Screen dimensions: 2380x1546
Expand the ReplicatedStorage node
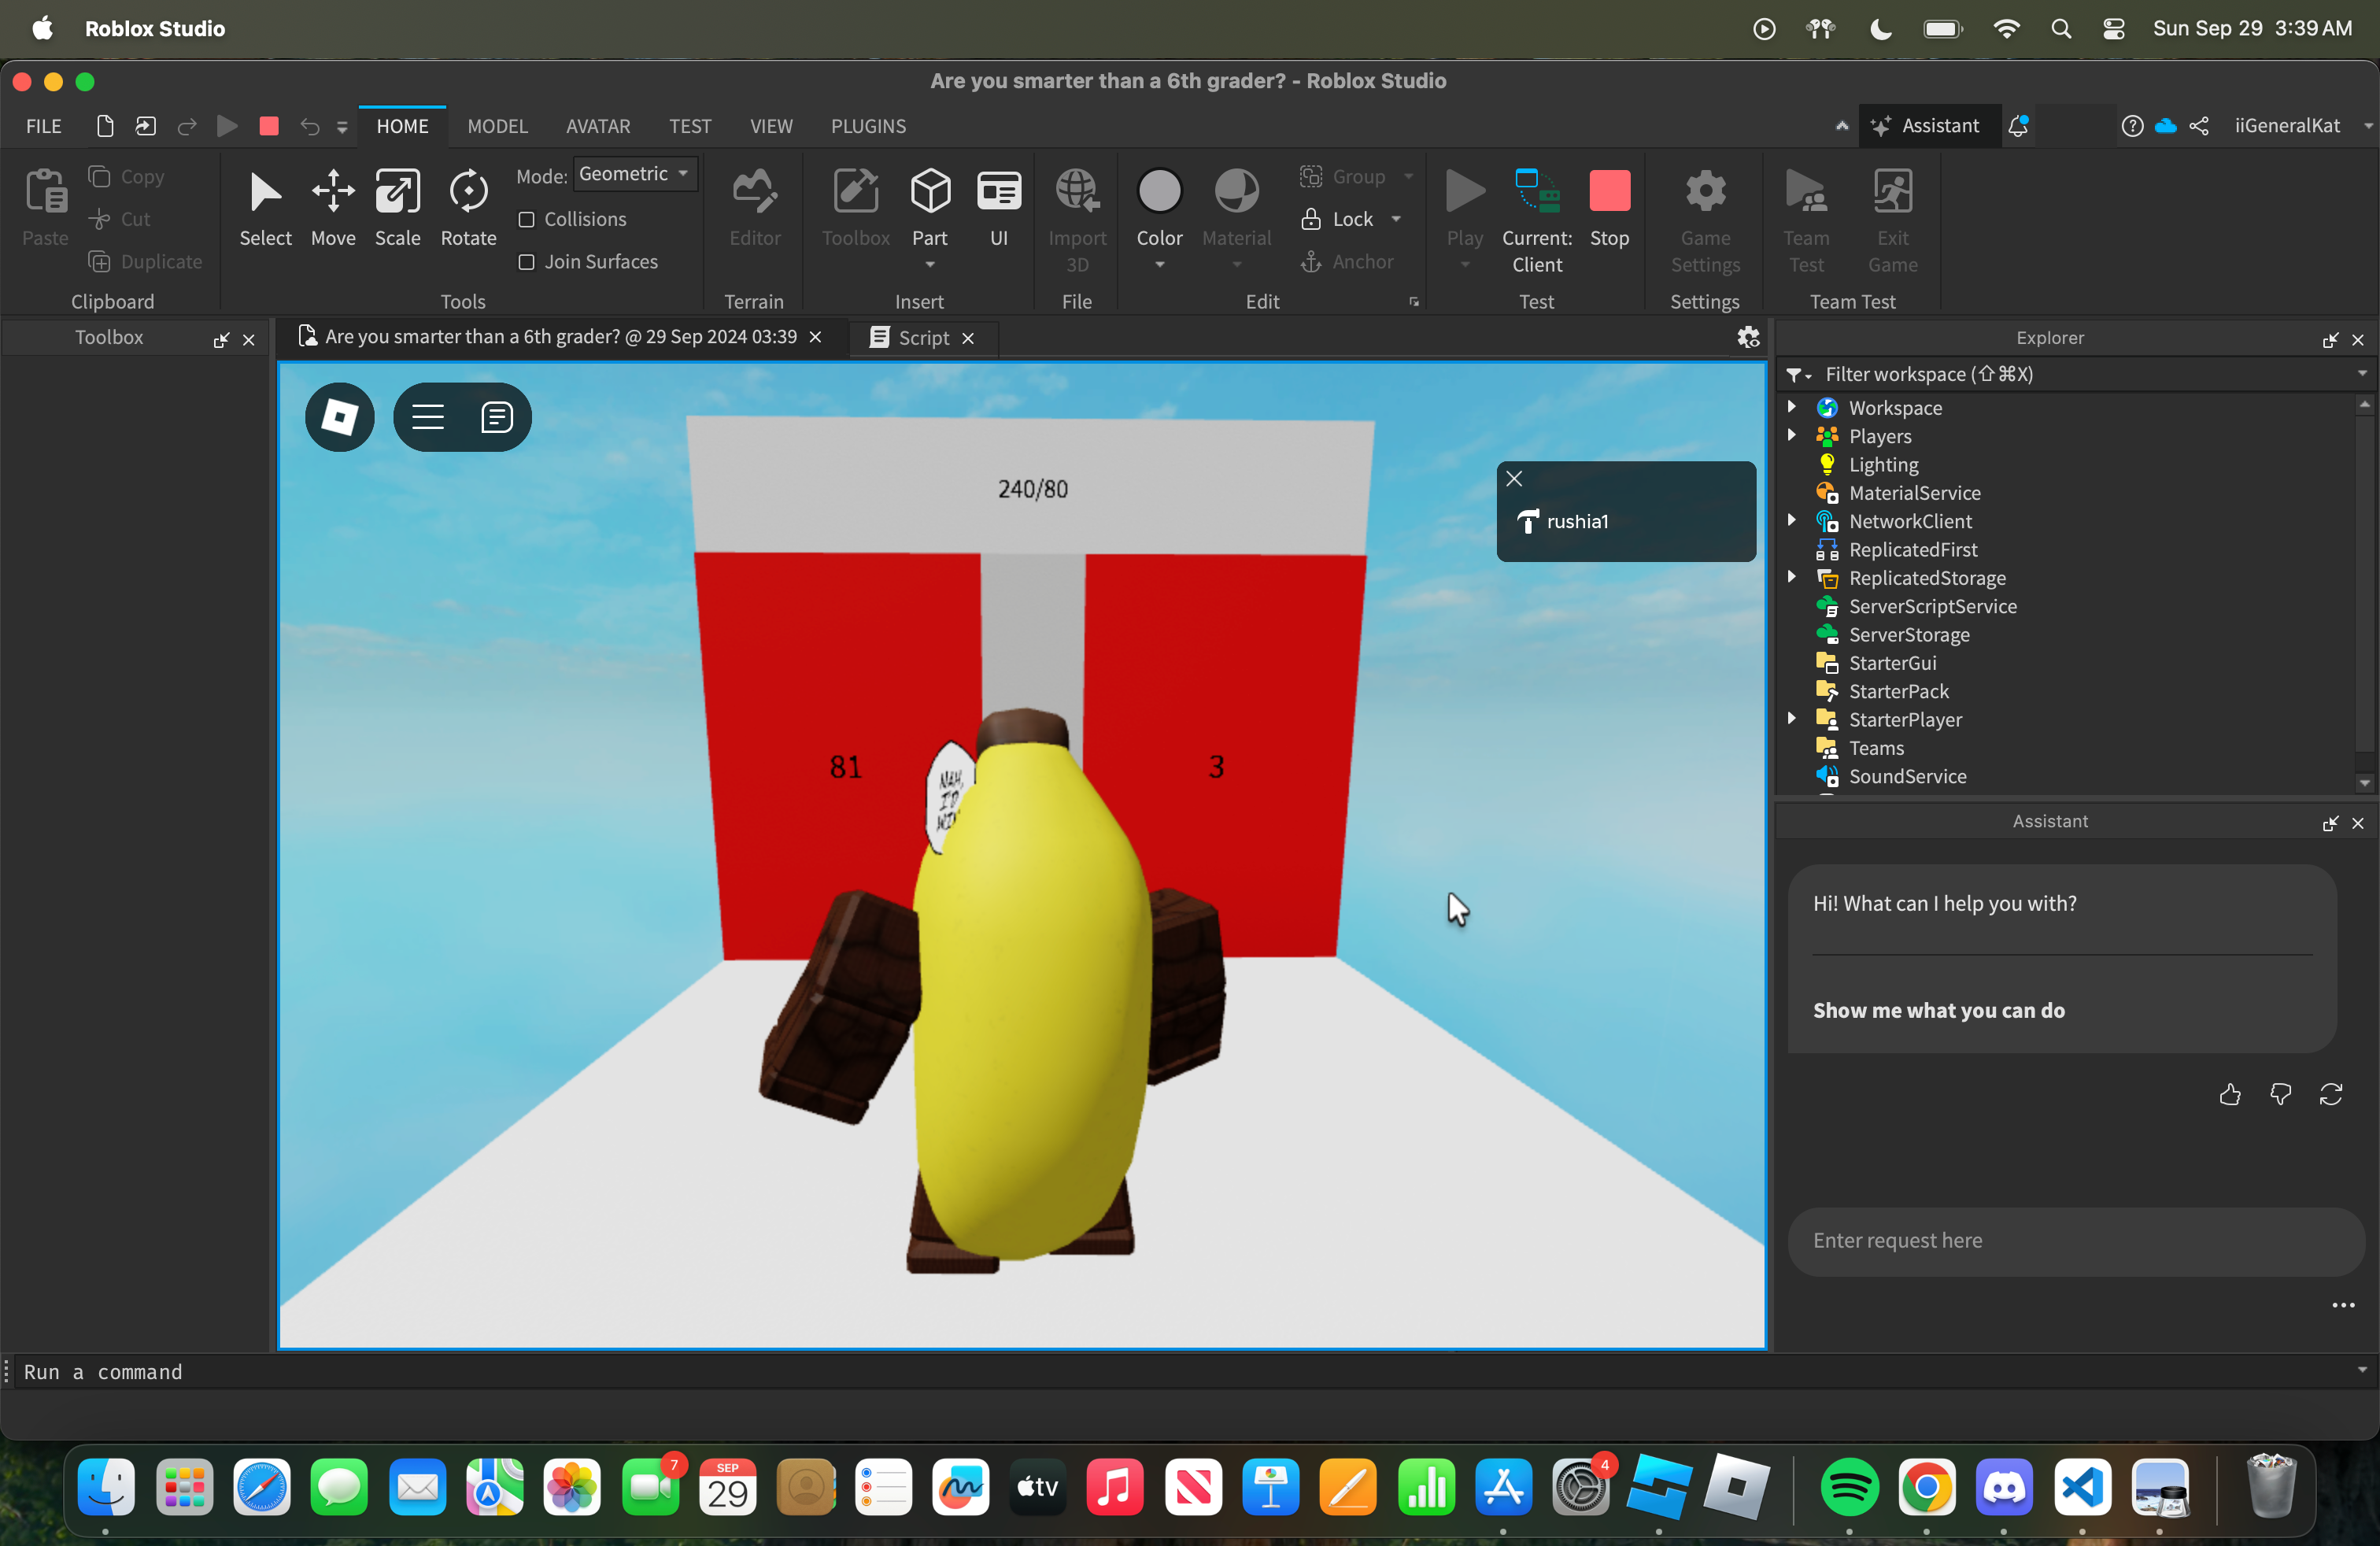pyautogui.click(x=1792, y=577)
